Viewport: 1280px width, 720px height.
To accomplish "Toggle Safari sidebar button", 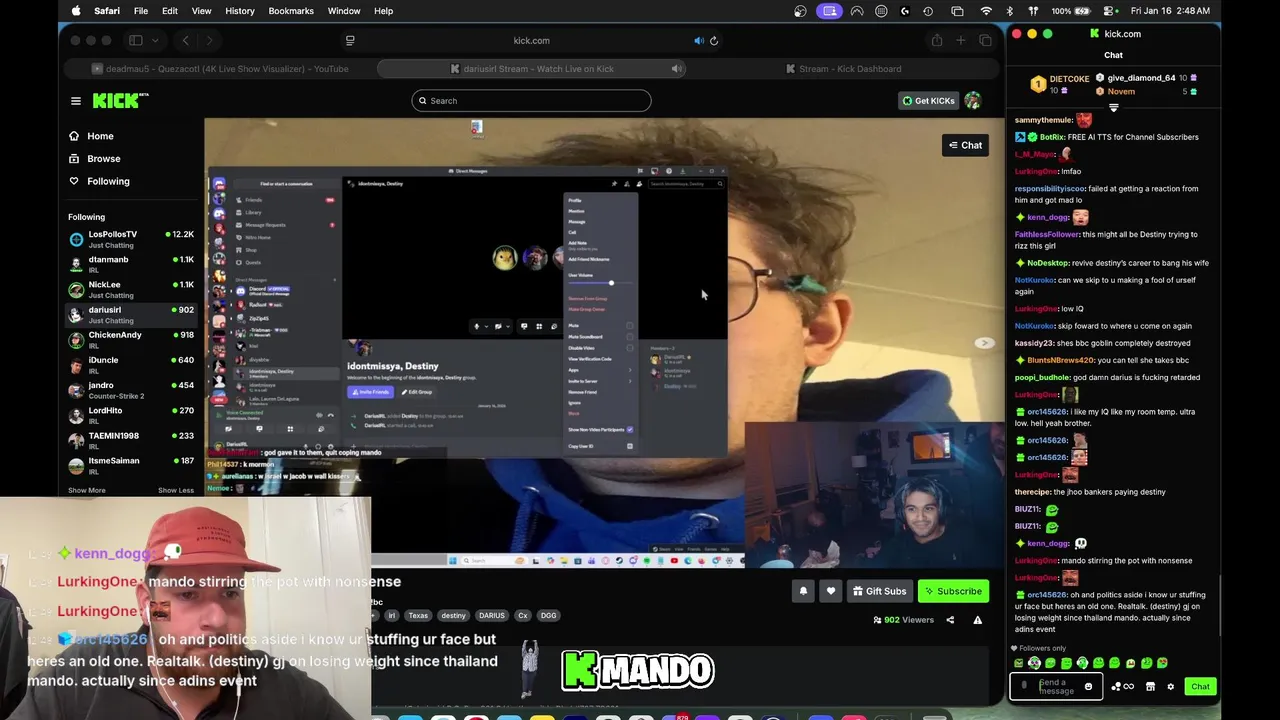I will tap(135, 41).
